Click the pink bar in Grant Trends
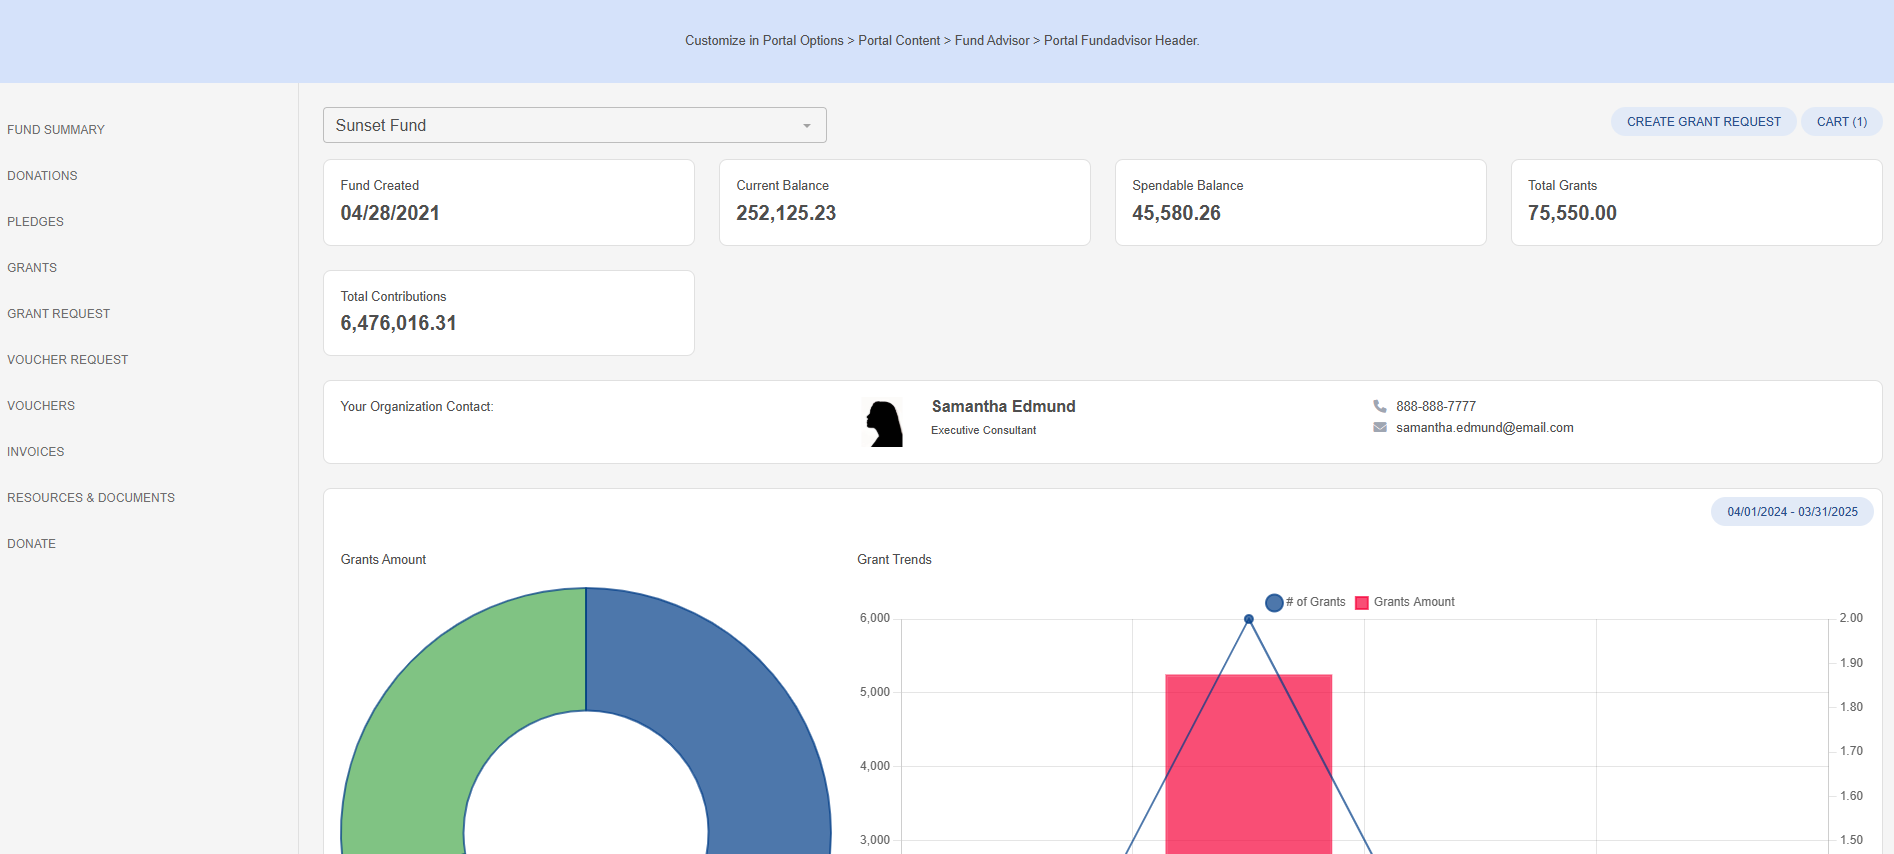The width and height of the screenshot is (1894, 854). pyautogui.click(x=1248, y=765)
